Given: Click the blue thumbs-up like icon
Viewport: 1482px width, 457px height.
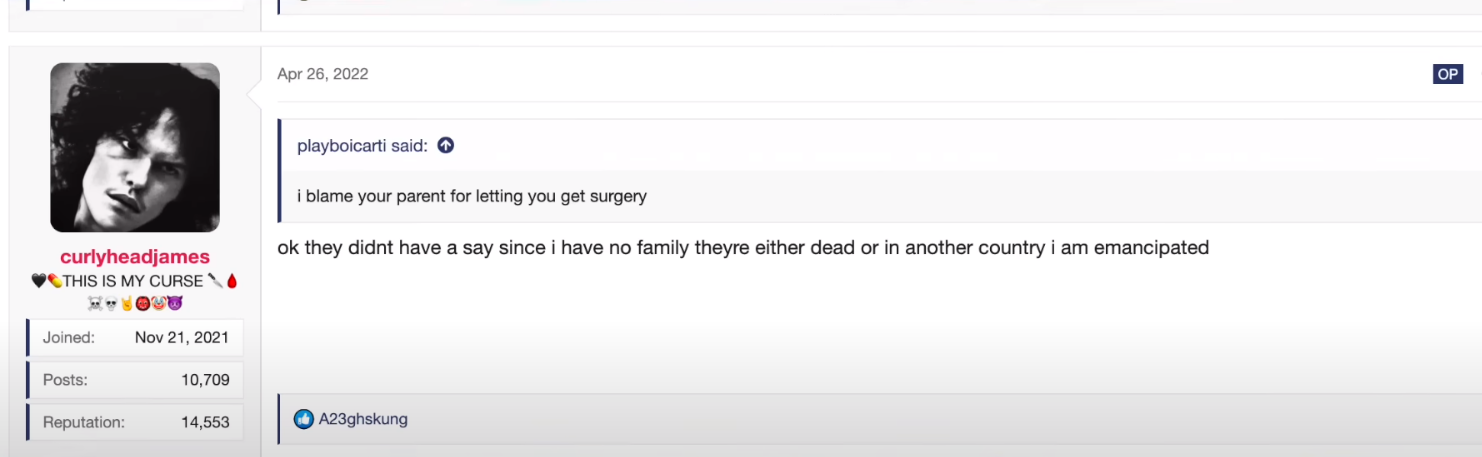Looking at the screenshot, I should click(x=304, y=419).
